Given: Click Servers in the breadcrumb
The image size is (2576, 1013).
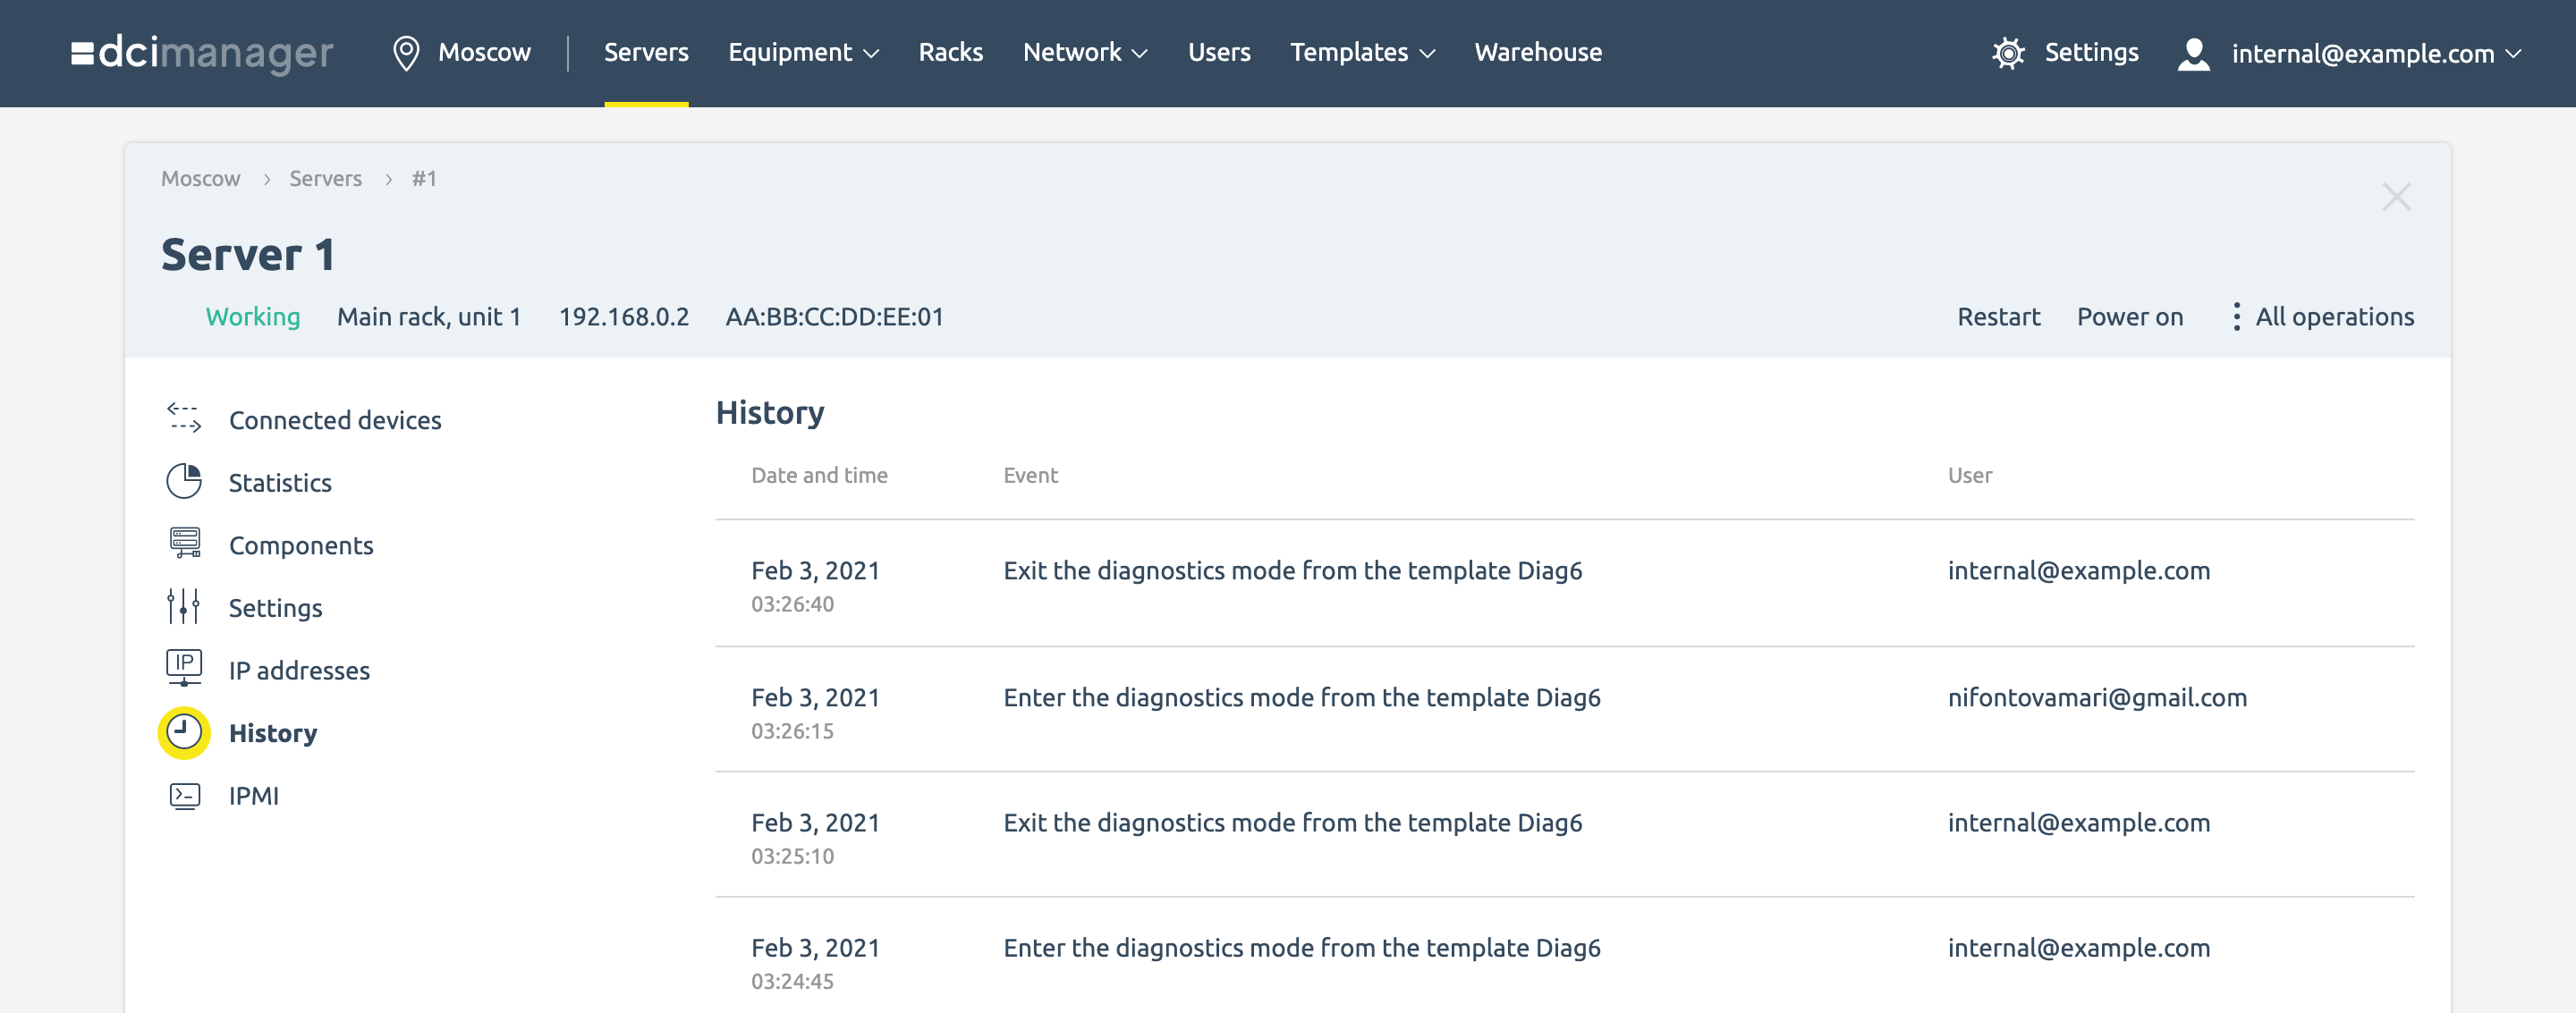Looking at the screenshot, I should pyautogui.click(x=325, y=178).
